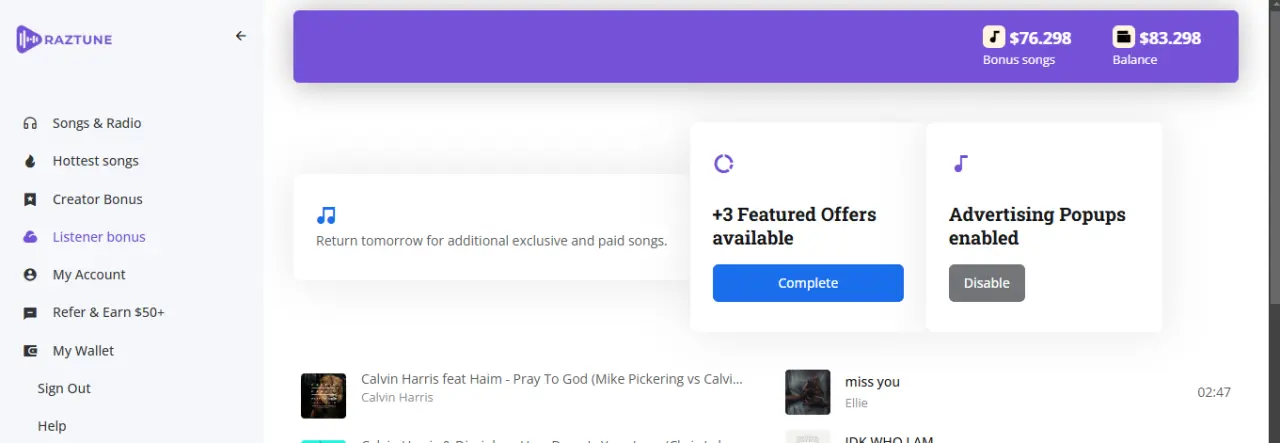Image resolution: width=1280 pixels, height=443 pixels.
Task: Click the bookmark icon beside Creator Bonus
Action: [x=30, y=199]
